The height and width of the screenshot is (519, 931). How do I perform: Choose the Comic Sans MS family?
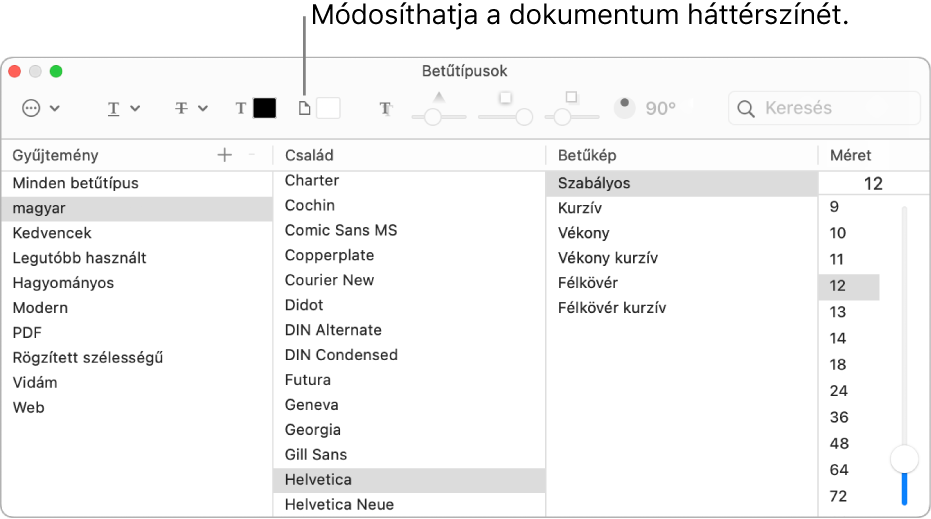(x=409, y=230)
